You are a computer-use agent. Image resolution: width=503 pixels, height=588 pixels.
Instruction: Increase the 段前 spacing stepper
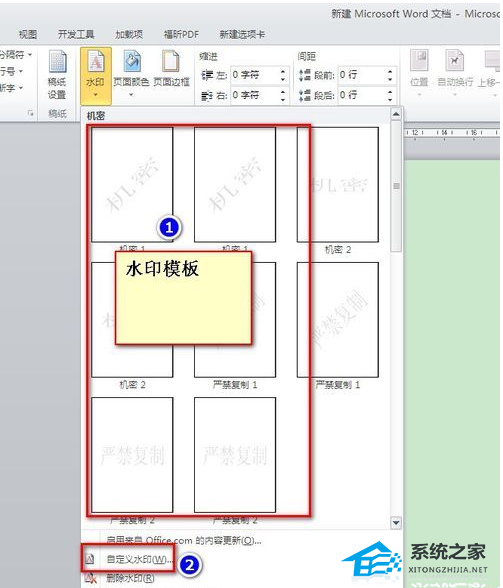pos(390,71)
